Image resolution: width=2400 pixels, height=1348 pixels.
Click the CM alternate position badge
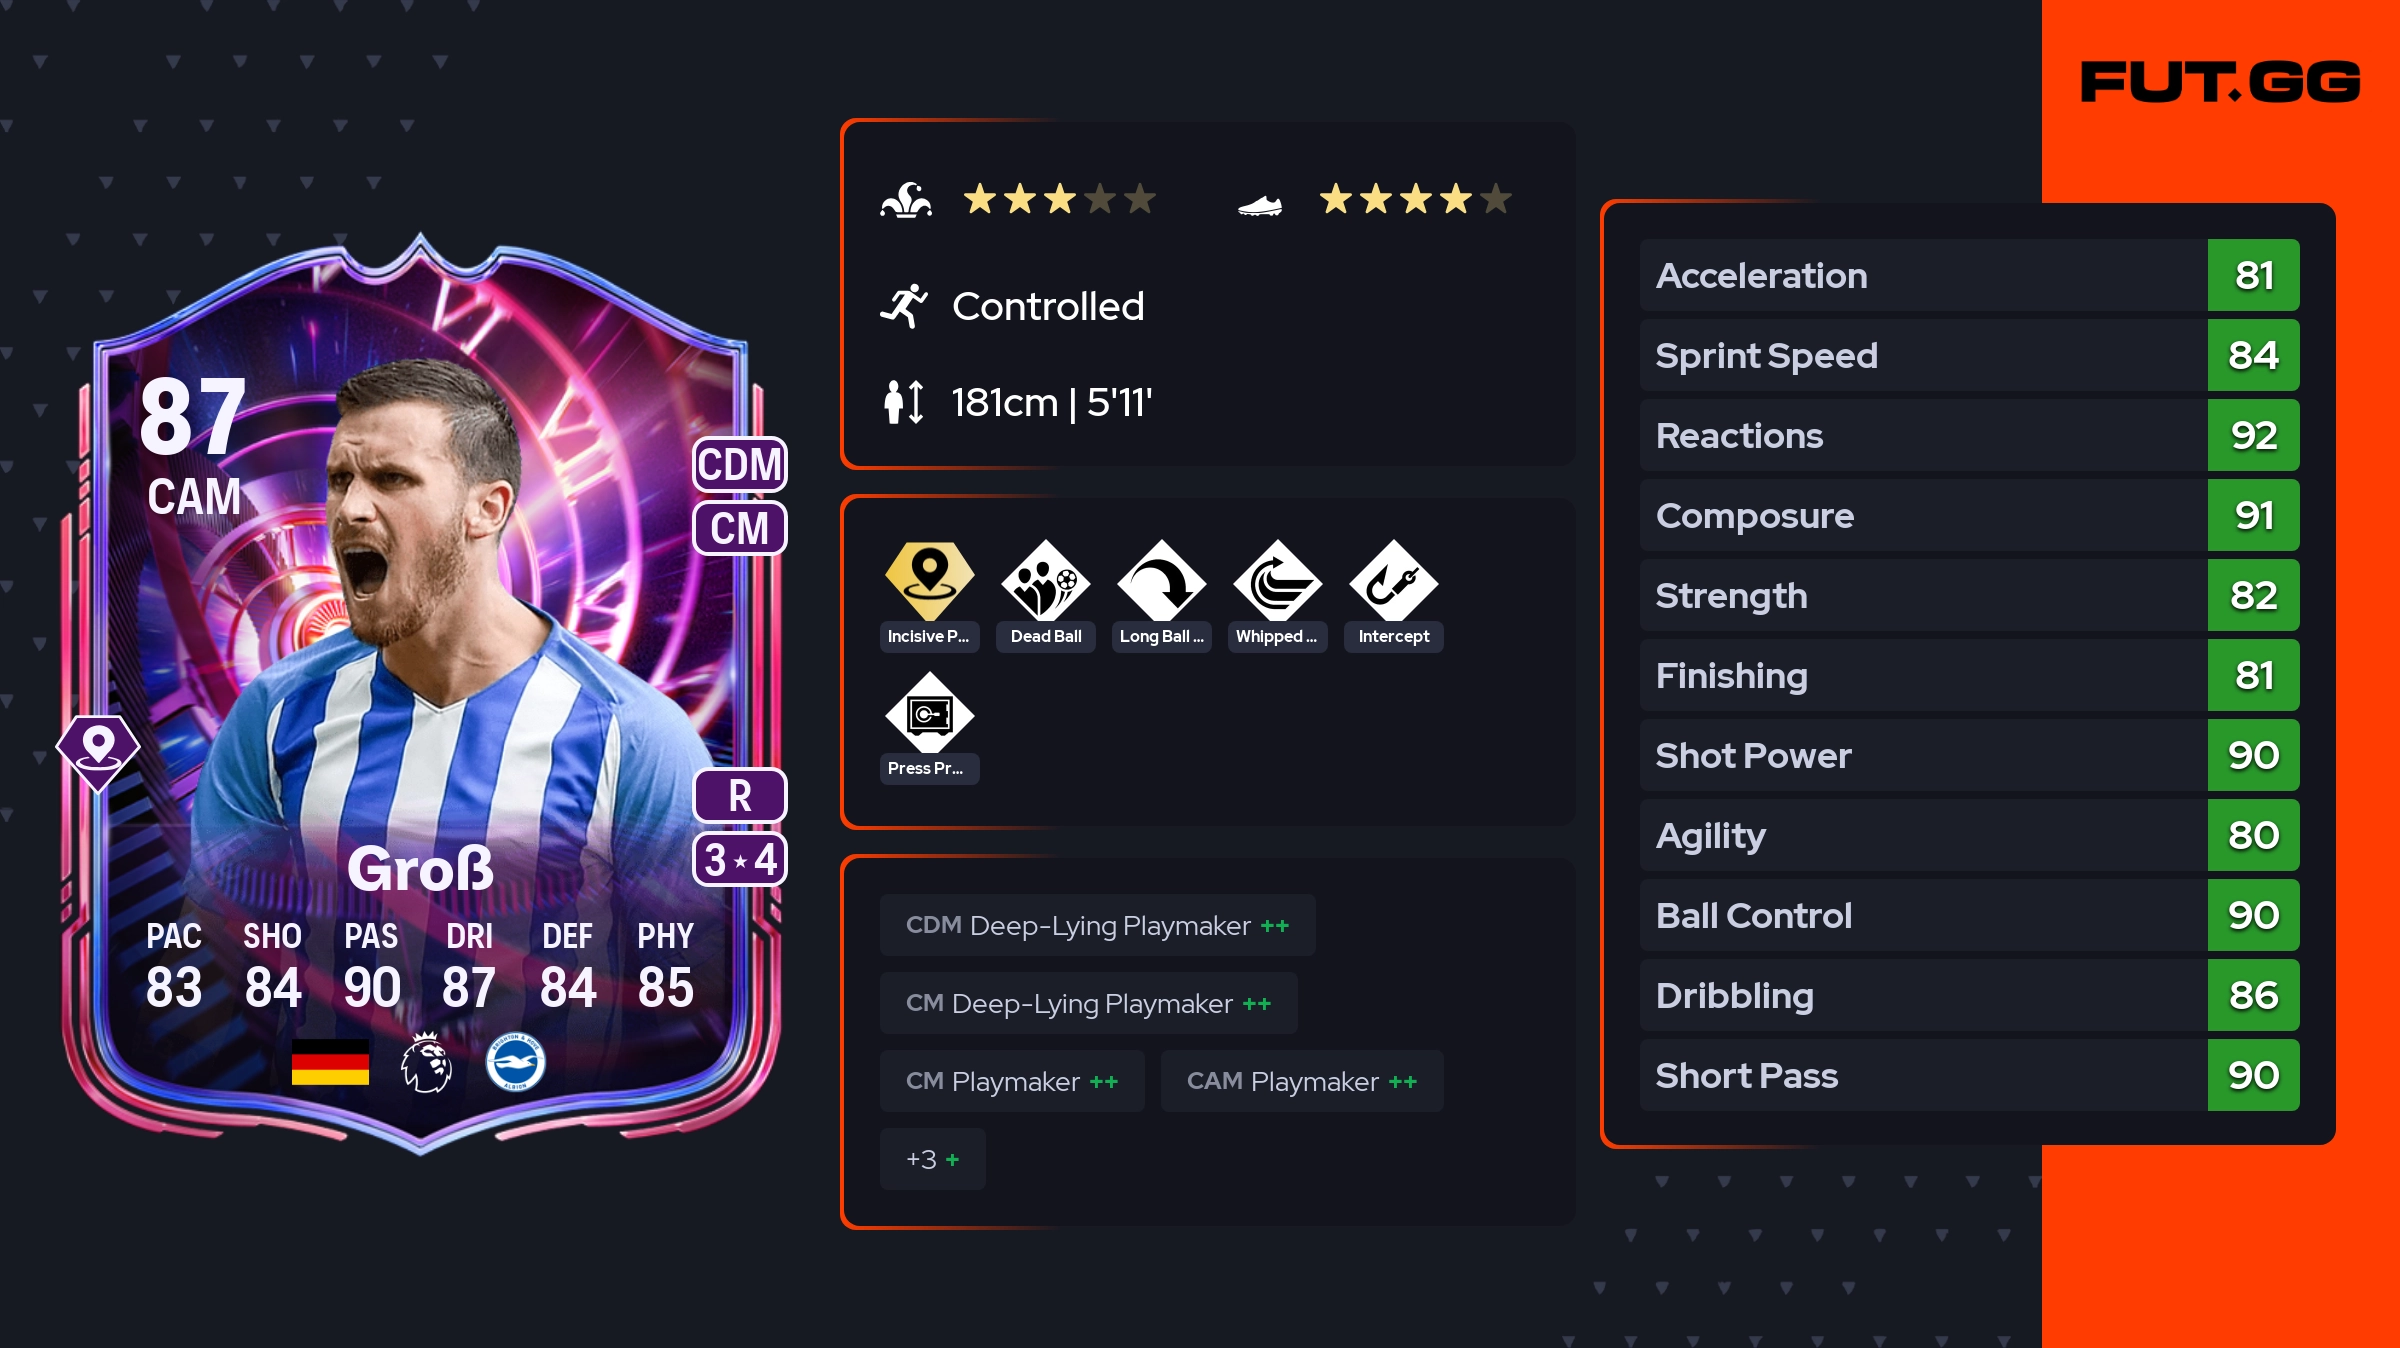[x=739, y=528]
